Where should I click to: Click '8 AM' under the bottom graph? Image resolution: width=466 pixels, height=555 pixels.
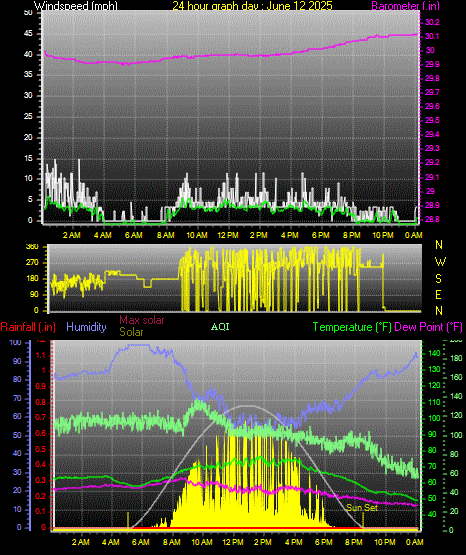click(172, 542)
